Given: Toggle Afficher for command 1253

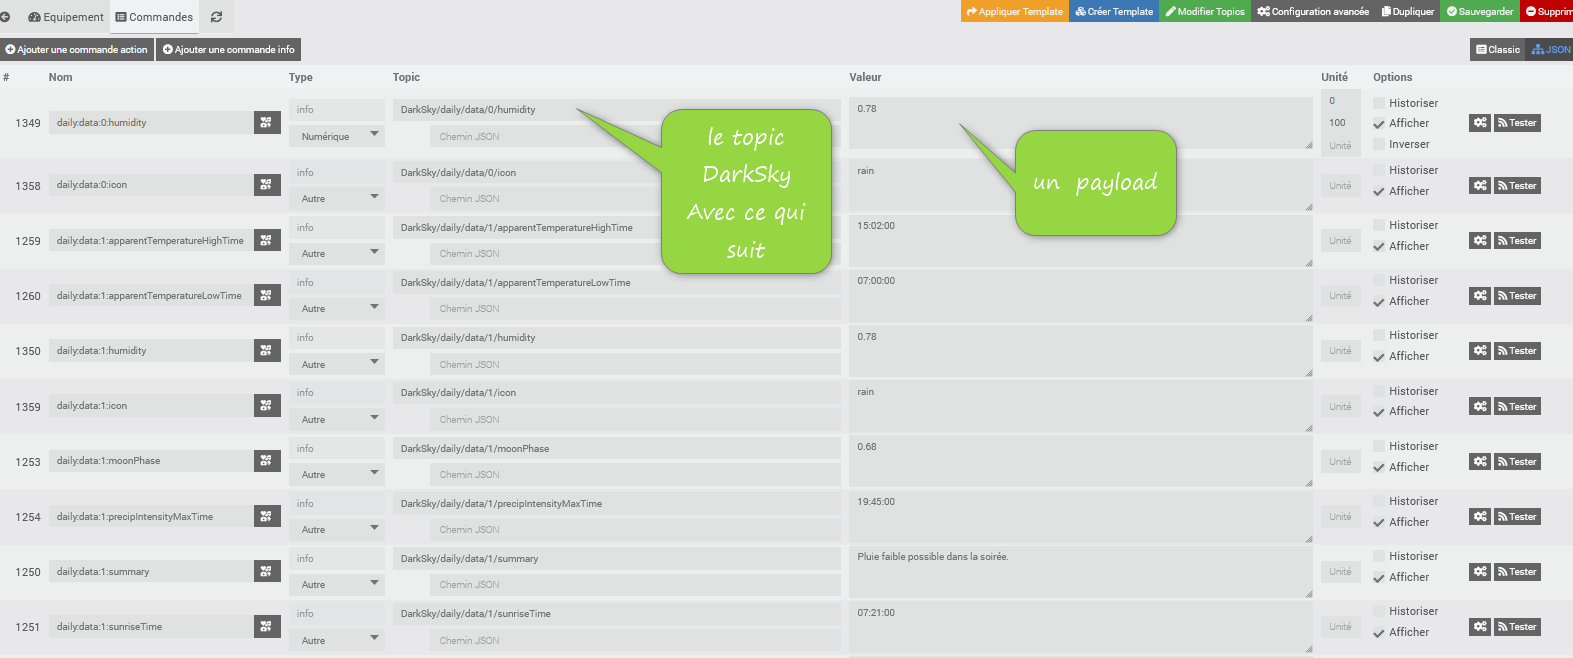Looking at the screenshot, I should pyautogui.click(x=1379, y=468).
